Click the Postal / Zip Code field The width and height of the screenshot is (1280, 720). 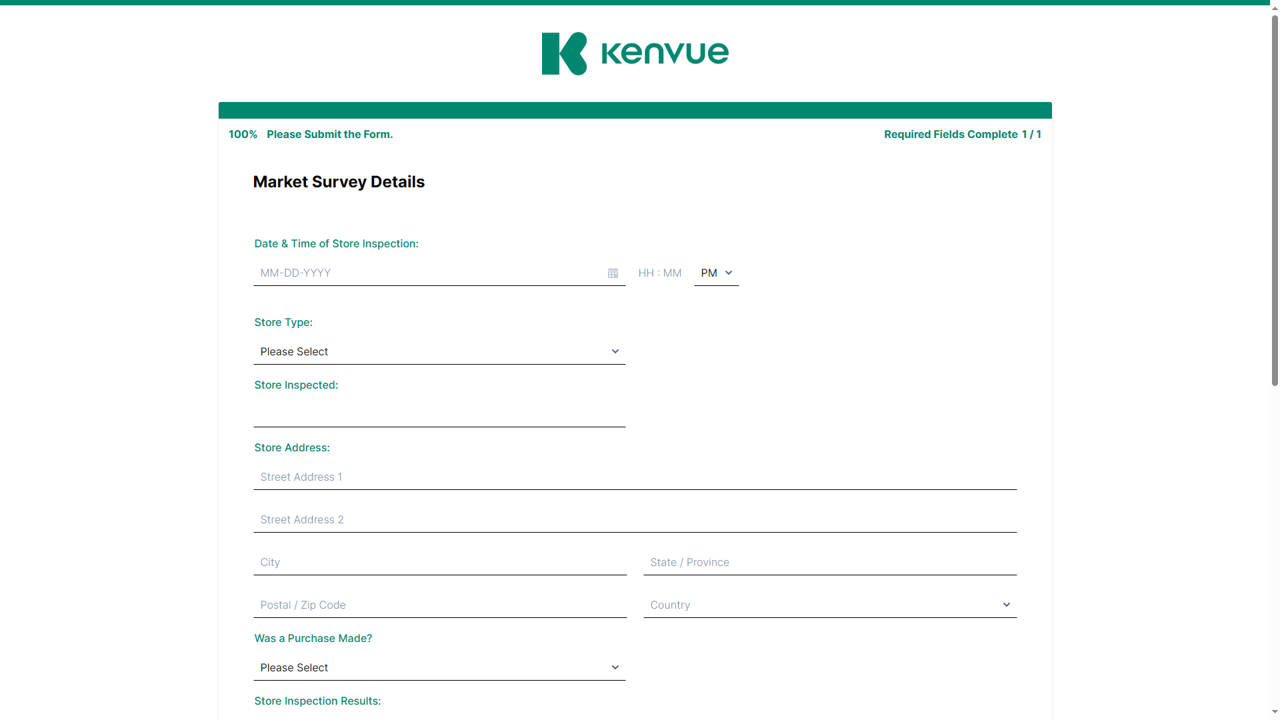tap(439, 604)
